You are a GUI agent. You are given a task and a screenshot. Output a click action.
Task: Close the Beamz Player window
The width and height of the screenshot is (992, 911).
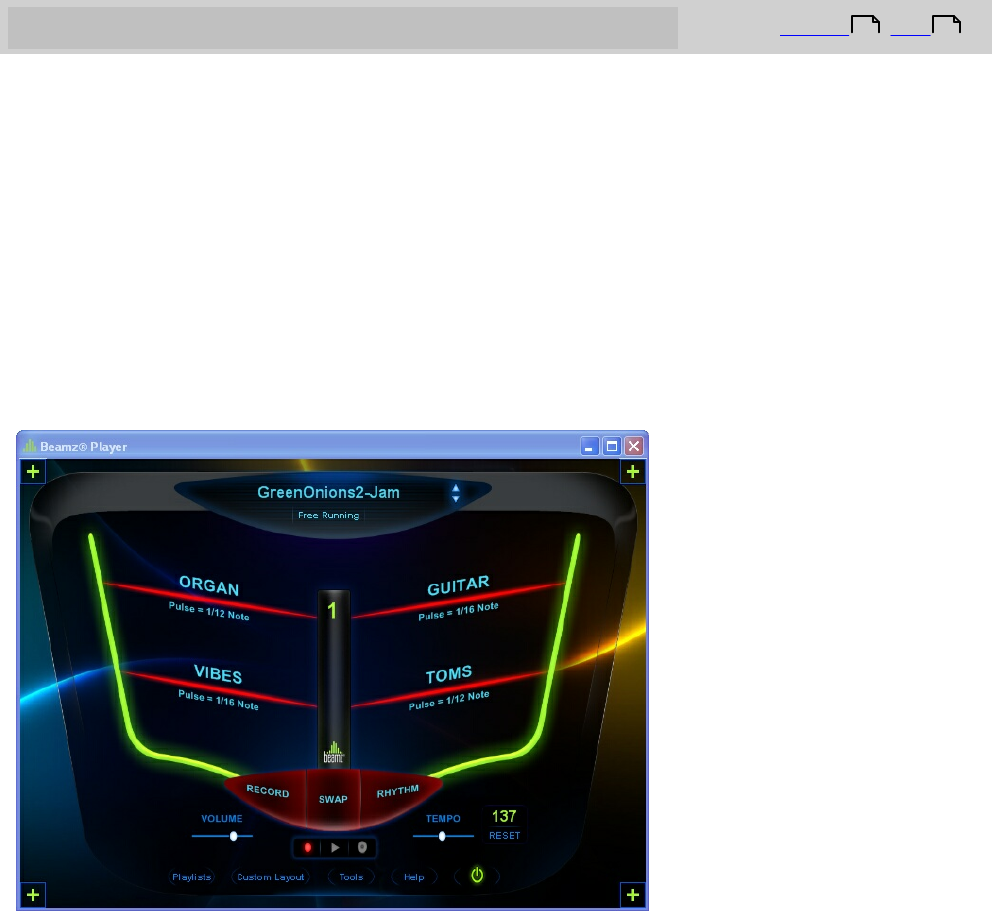pos(634,446)
